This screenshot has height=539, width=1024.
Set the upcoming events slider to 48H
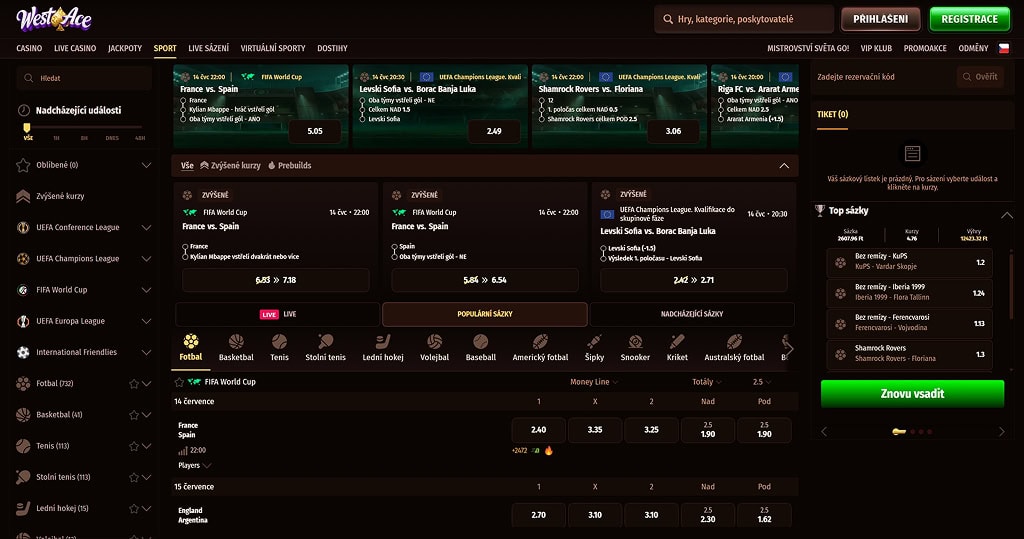pyautogui.click(x=140, y=138)
